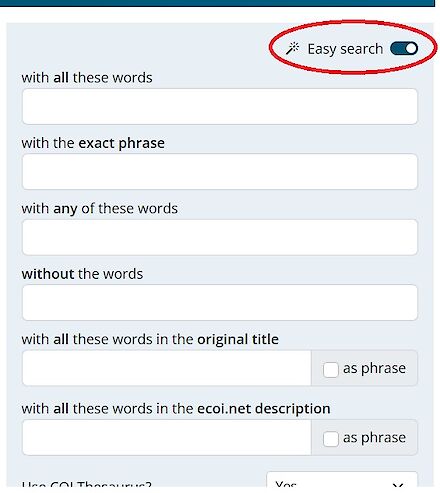This screenshot has height=493, width=440.
Task: Click the ecoi.net description words input
Action: [x=167, y=437]
